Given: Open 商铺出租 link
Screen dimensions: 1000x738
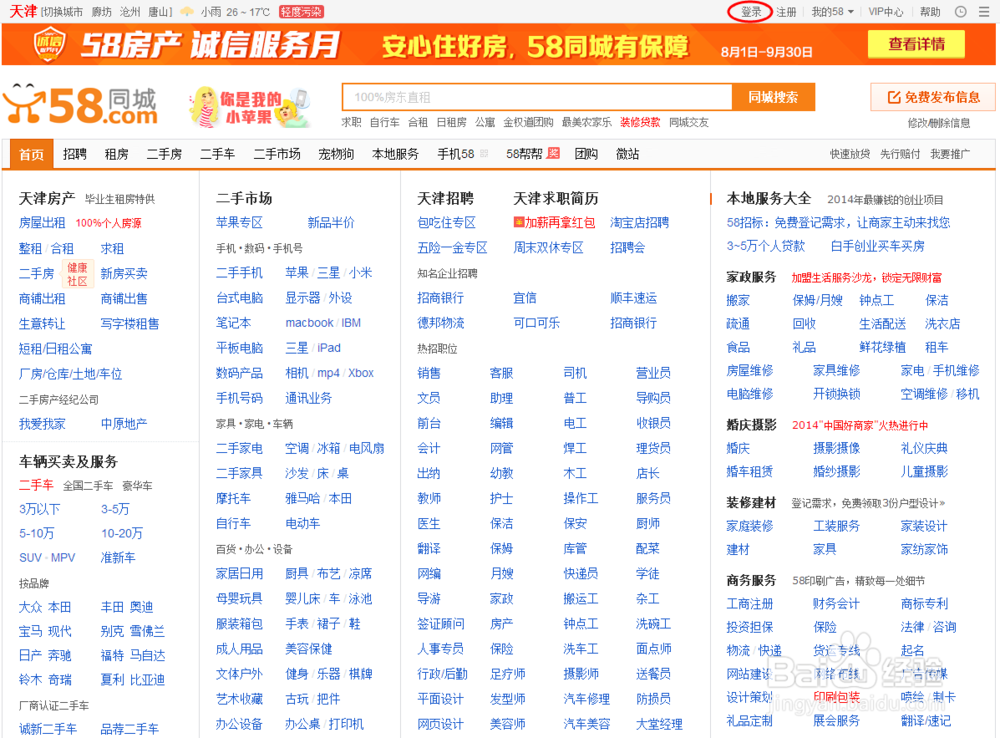Looking at the screenshot, I should 42,299.
